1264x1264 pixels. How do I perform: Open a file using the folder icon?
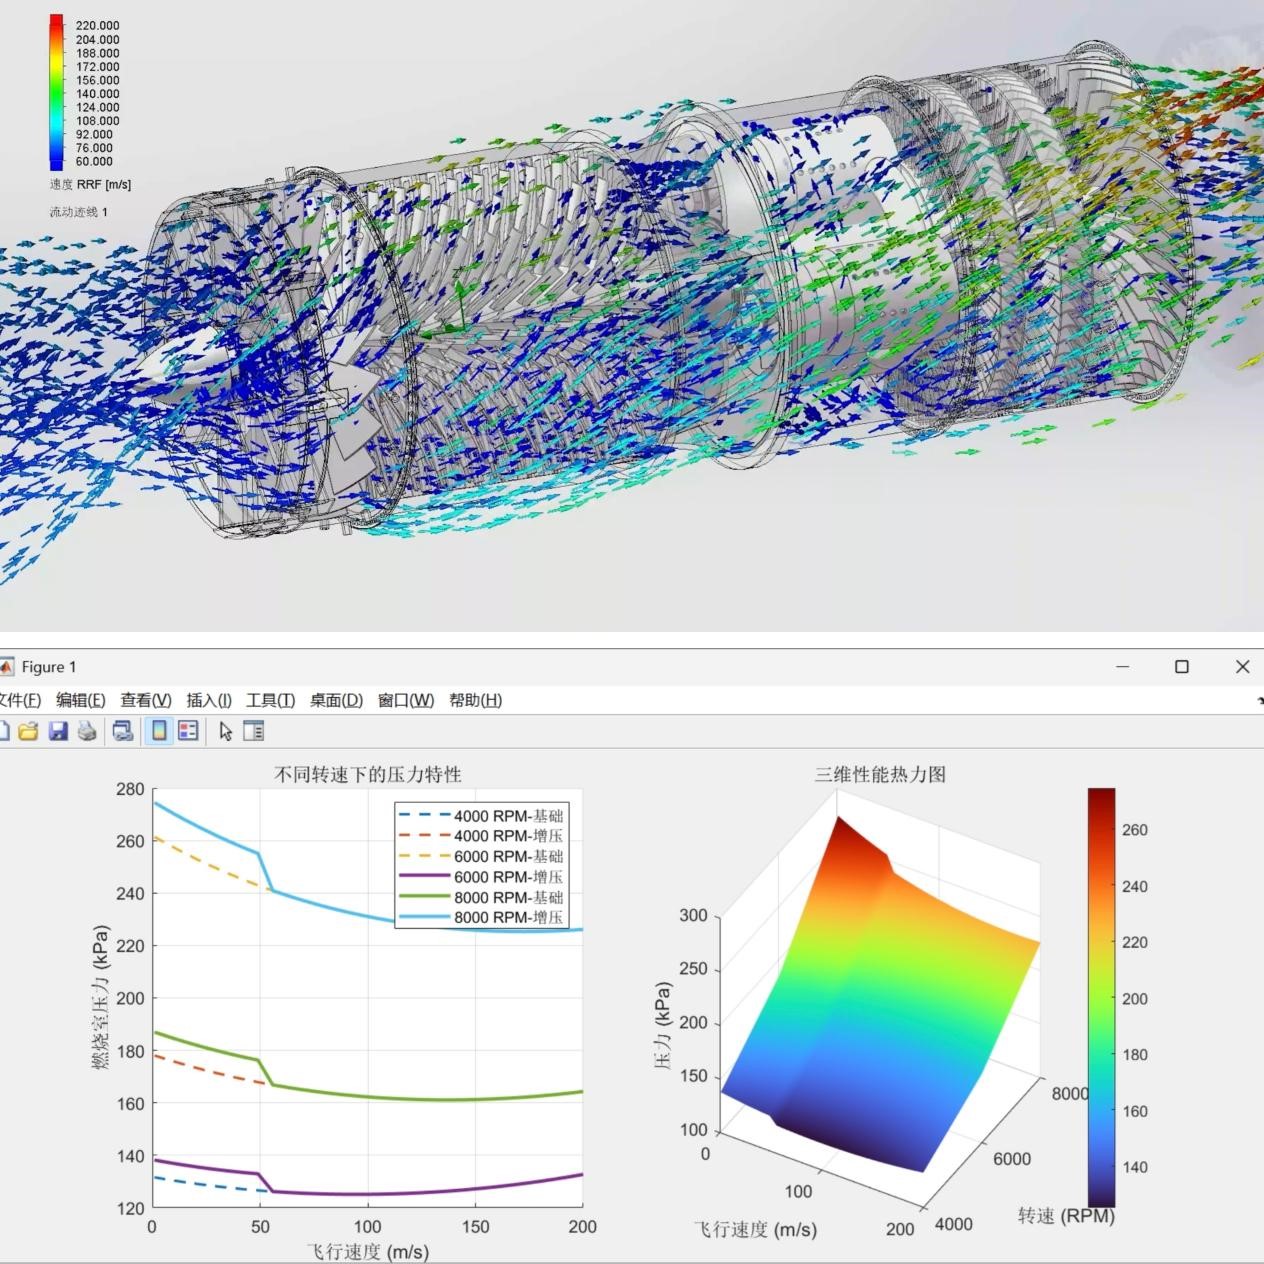tap(28, 731)
